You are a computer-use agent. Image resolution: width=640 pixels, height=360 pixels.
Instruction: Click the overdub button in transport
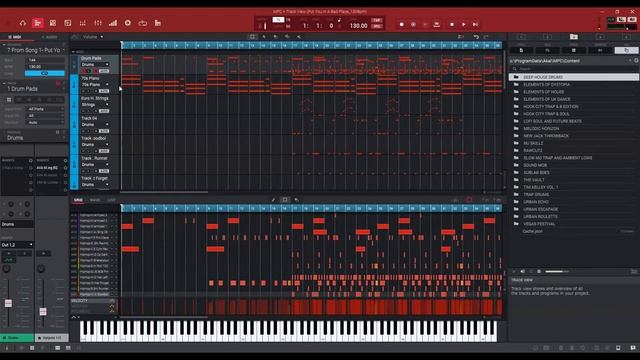(413, 24)
